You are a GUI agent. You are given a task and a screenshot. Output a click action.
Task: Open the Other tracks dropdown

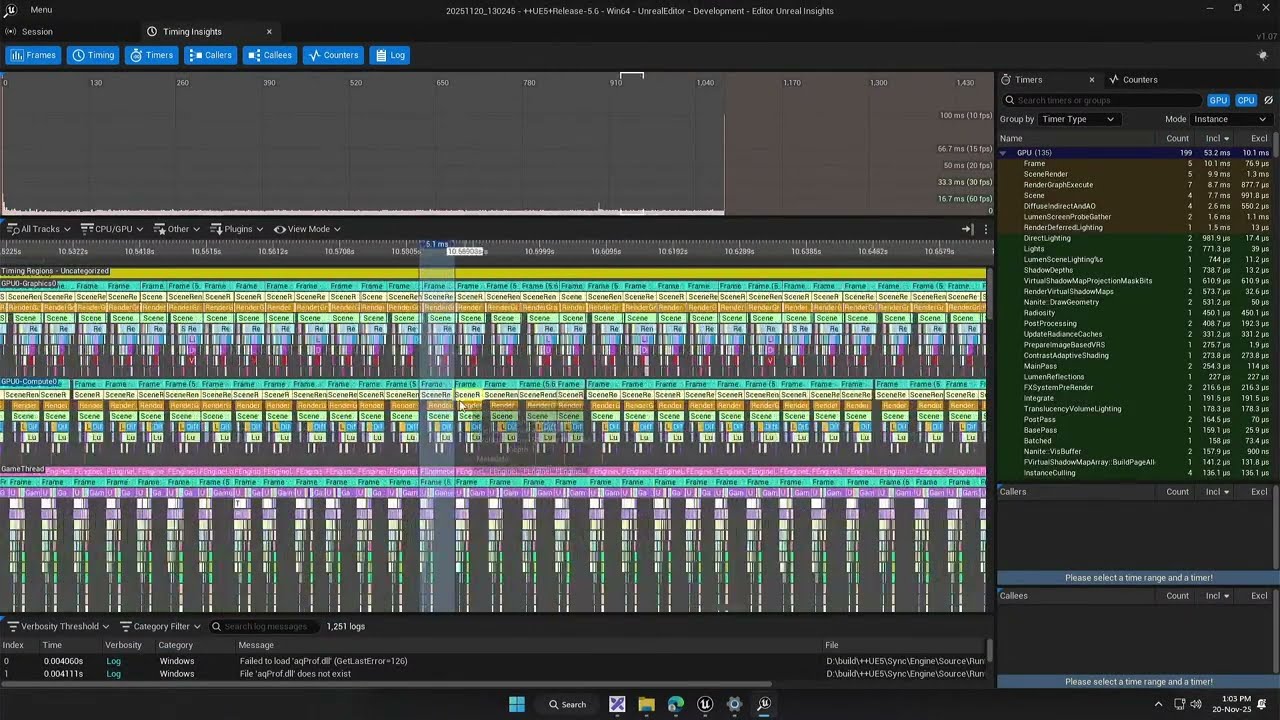click(x=178, y=229)
